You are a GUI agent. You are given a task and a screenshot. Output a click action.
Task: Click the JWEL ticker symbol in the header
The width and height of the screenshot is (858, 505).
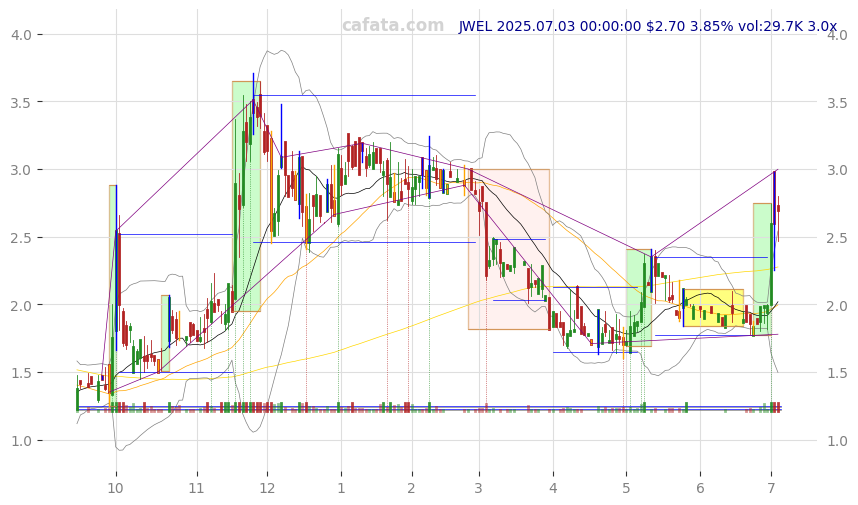(x=476, y=26)
